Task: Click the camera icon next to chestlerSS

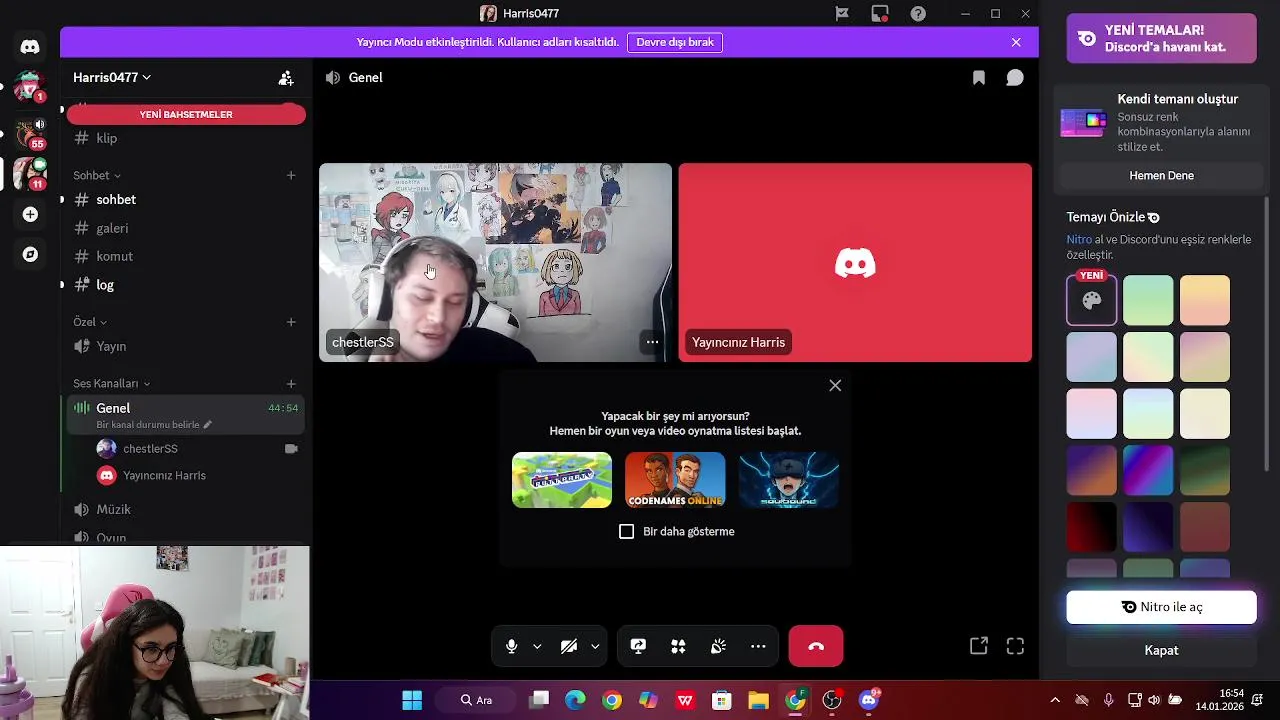Action: click(x=291, y=449)
